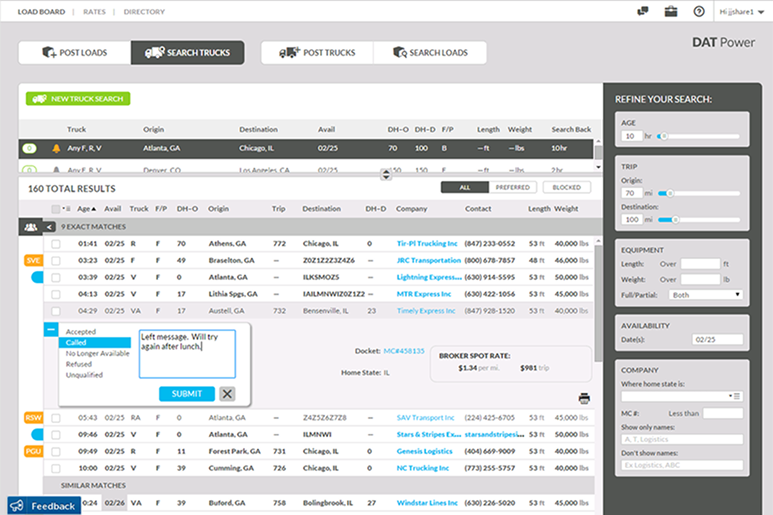Screen dimensions: 773x515
Task: Click the Feedback megaphone button
Action: point(44,506)
